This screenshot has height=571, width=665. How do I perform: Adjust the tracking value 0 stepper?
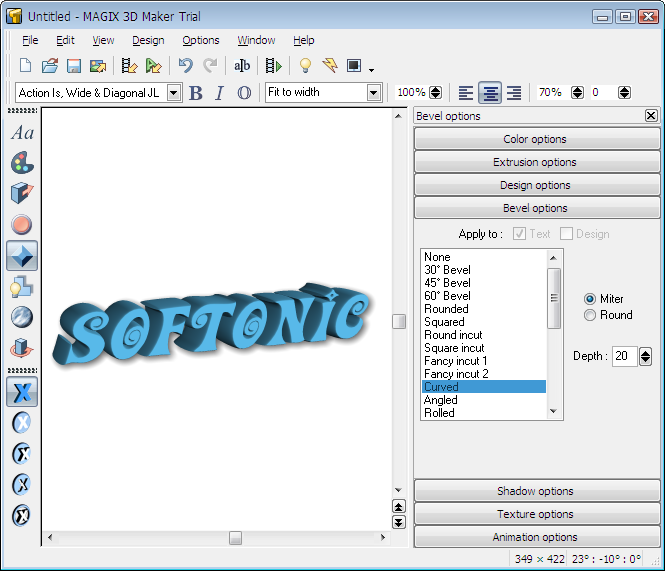tap(624, 92)
